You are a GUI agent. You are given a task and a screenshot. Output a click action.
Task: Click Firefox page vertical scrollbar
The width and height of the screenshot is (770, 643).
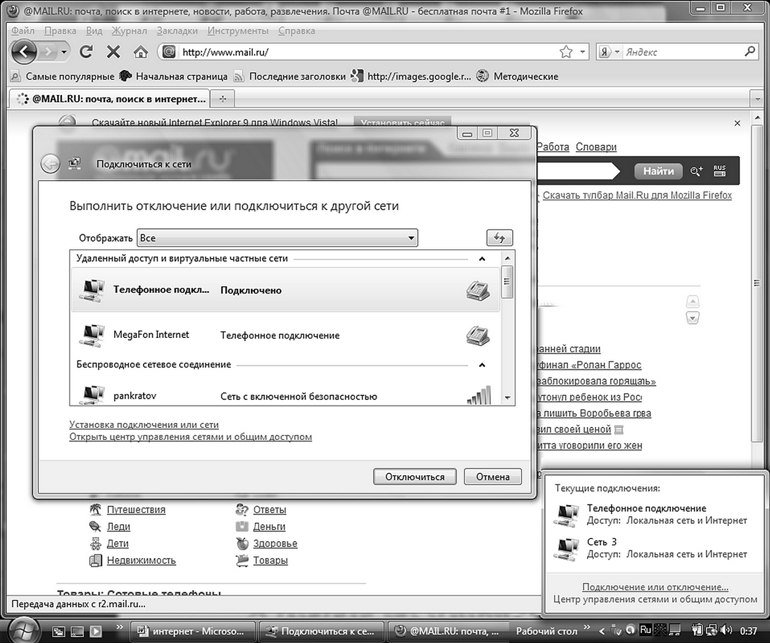(757, 283)
